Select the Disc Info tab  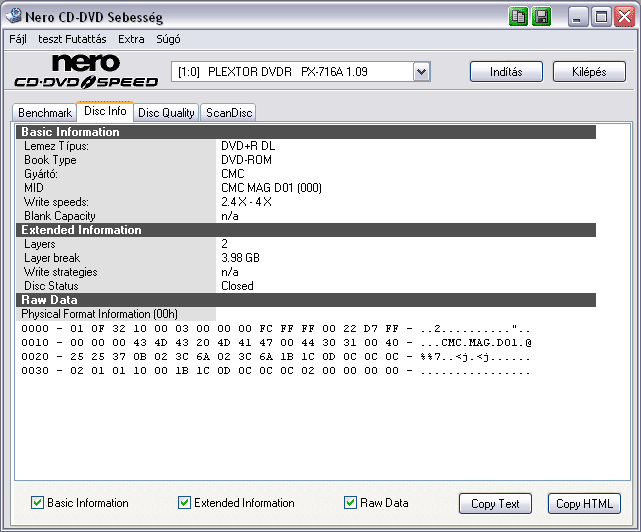point(105,111)
